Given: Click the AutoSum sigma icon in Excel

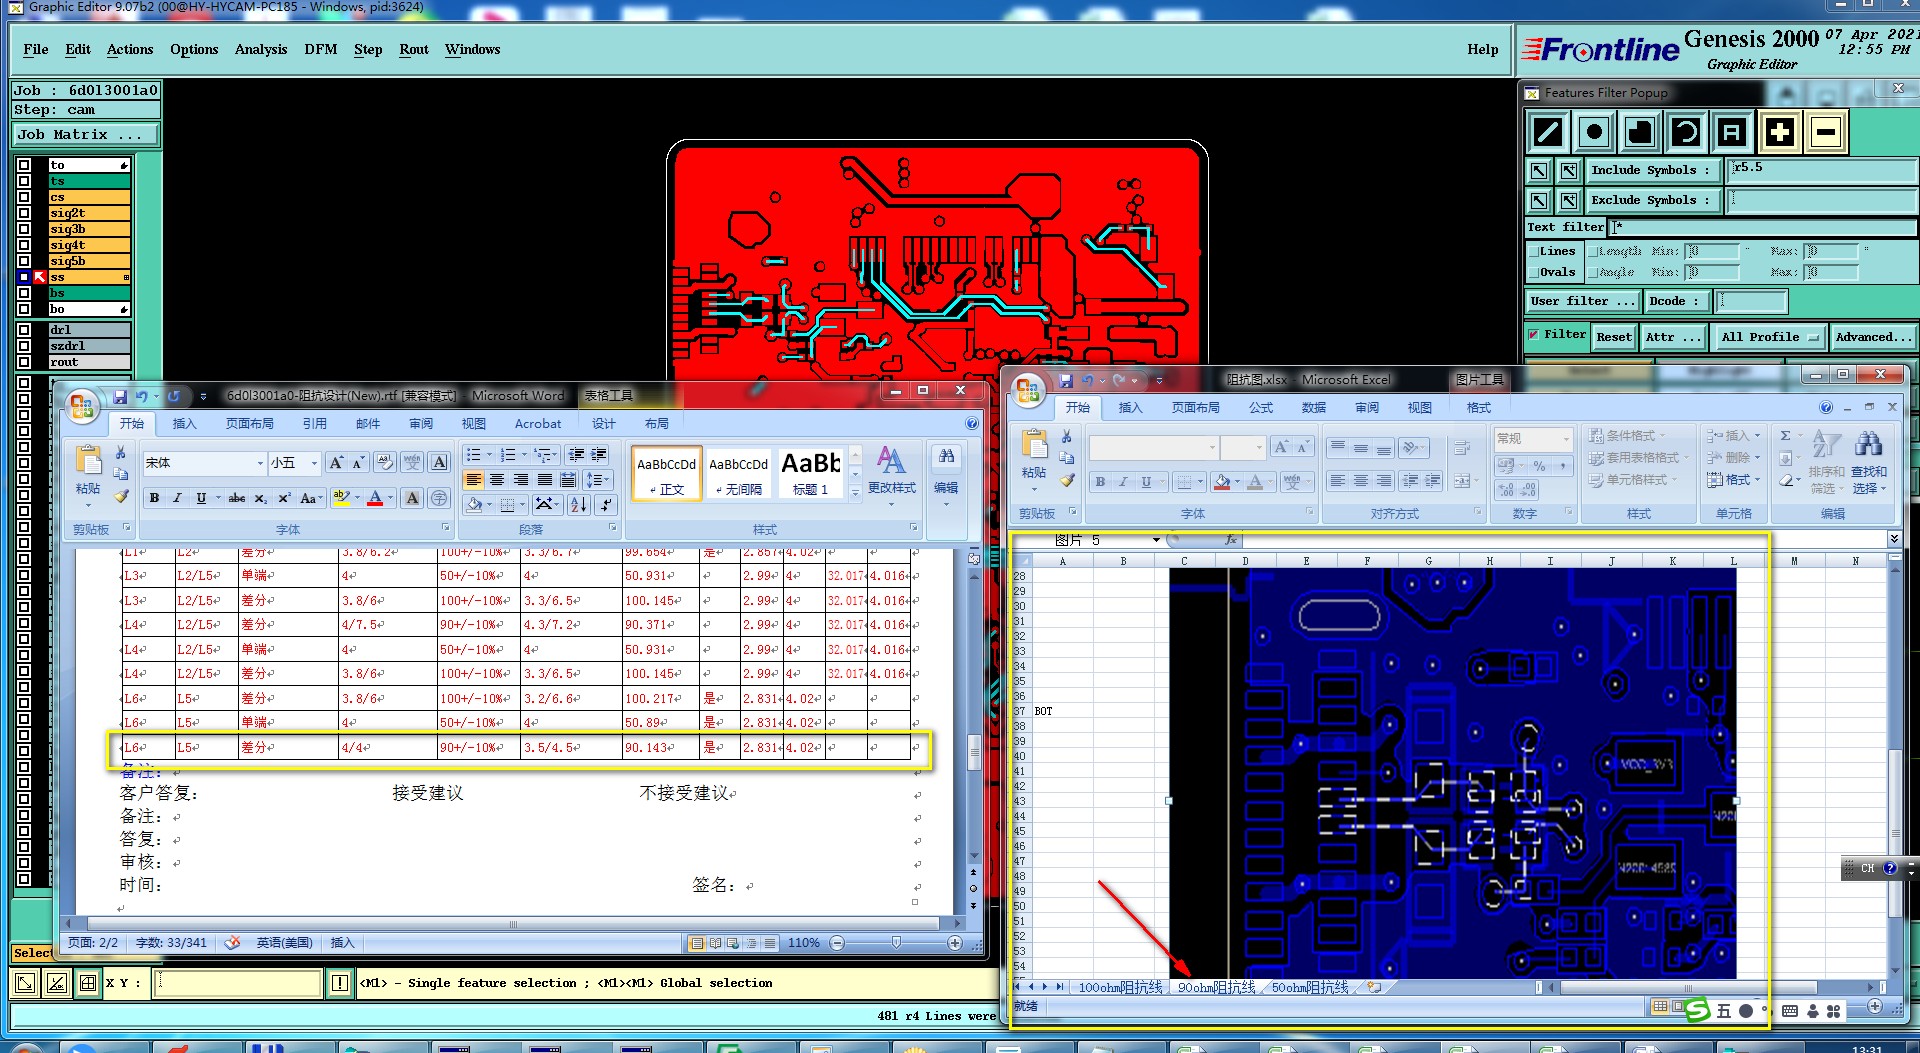Looking at the screenshot, I should pyautogui.click(x=1786, y=436).
